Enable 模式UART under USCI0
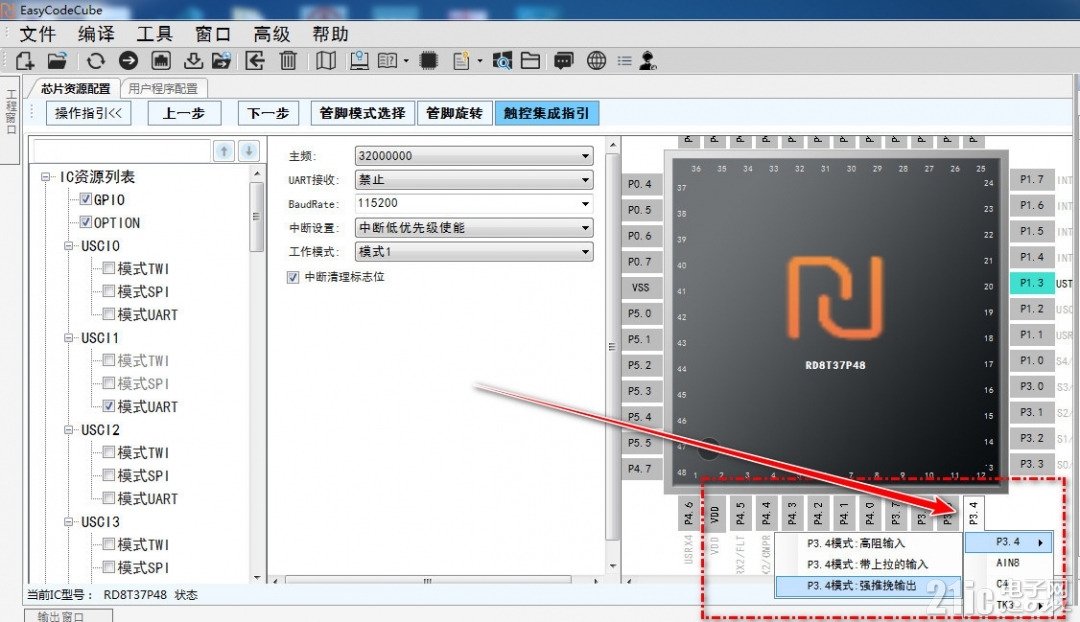 pyautogui.click(x=109, y=314)
